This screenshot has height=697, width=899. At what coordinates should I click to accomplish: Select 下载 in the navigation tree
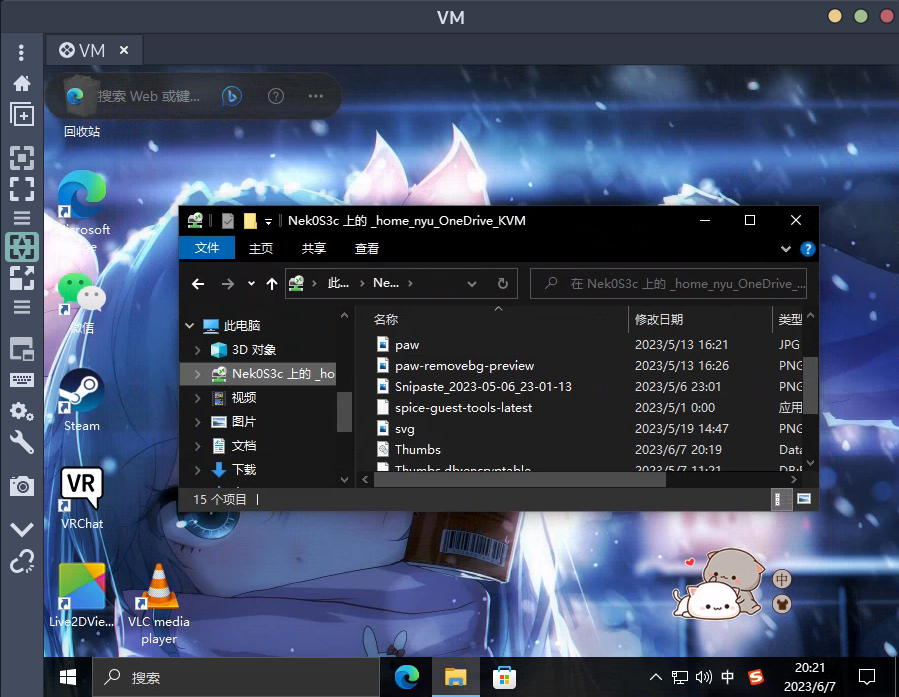(244, 470)
